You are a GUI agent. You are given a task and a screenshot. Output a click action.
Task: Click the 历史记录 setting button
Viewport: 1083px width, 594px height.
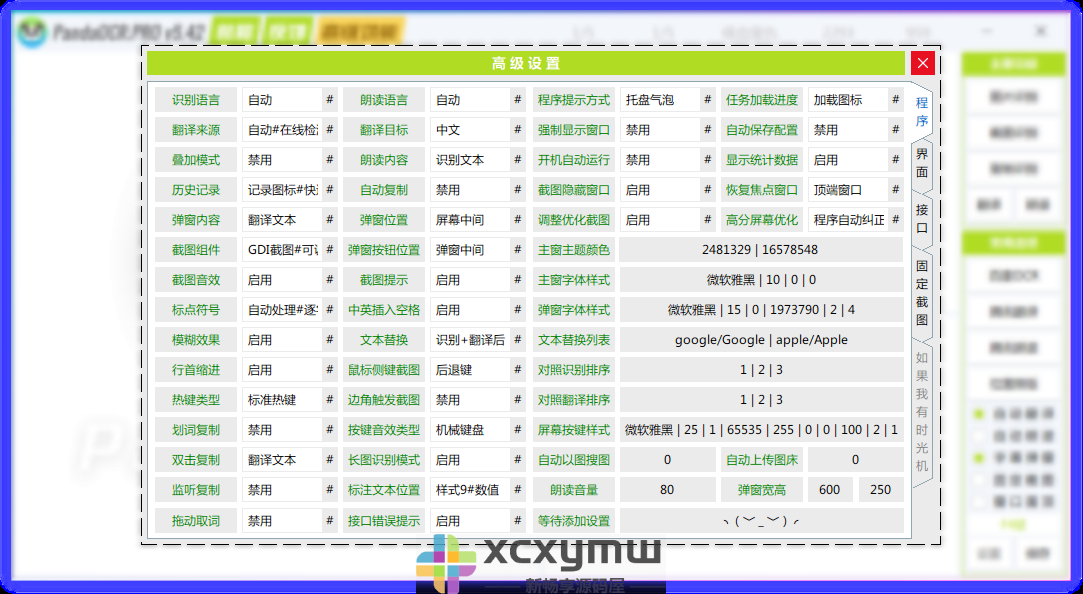(195, 188)
